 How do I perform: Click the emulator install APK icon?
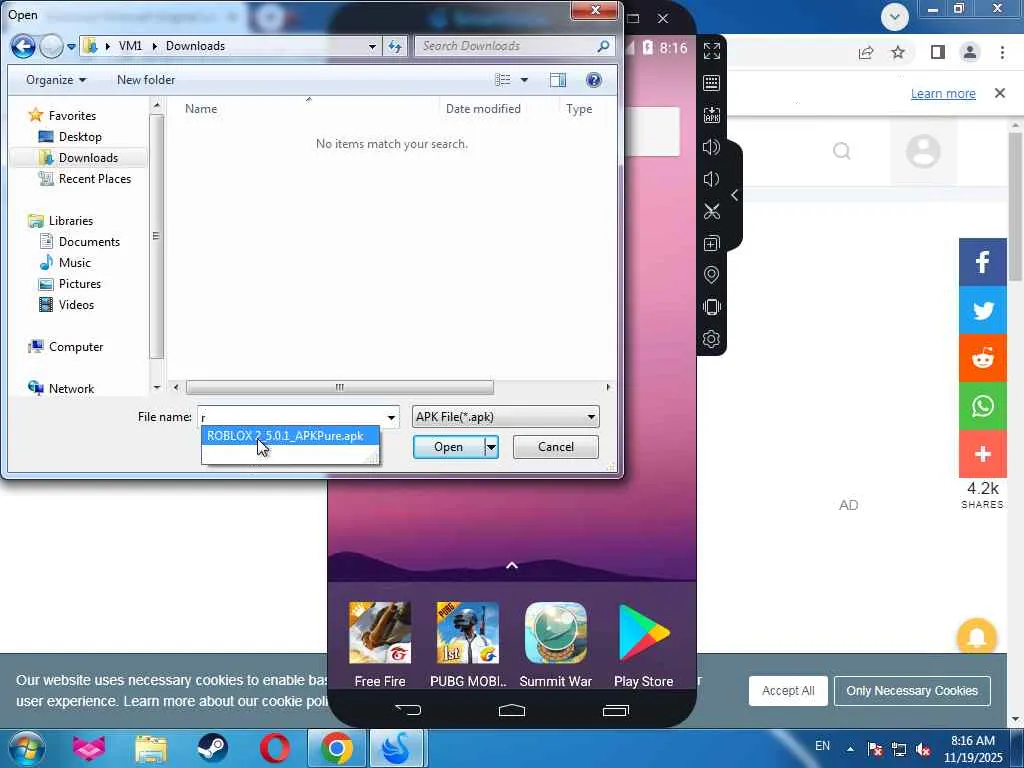point(712,115)
